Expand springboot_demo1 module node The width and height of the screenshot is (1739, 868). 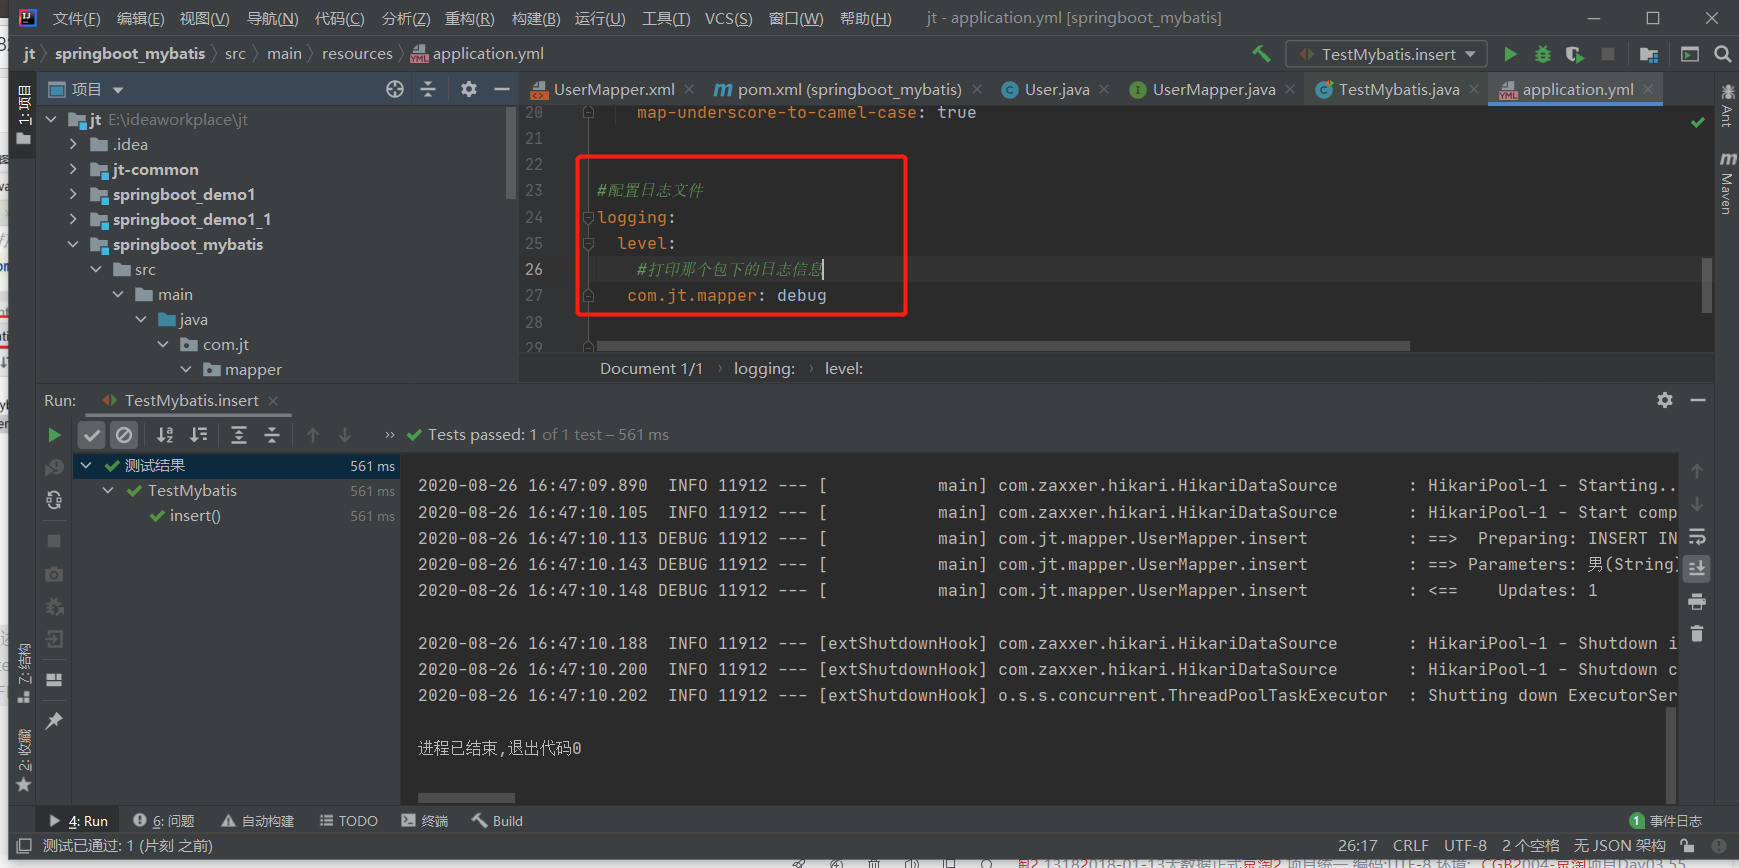[73, 195]
